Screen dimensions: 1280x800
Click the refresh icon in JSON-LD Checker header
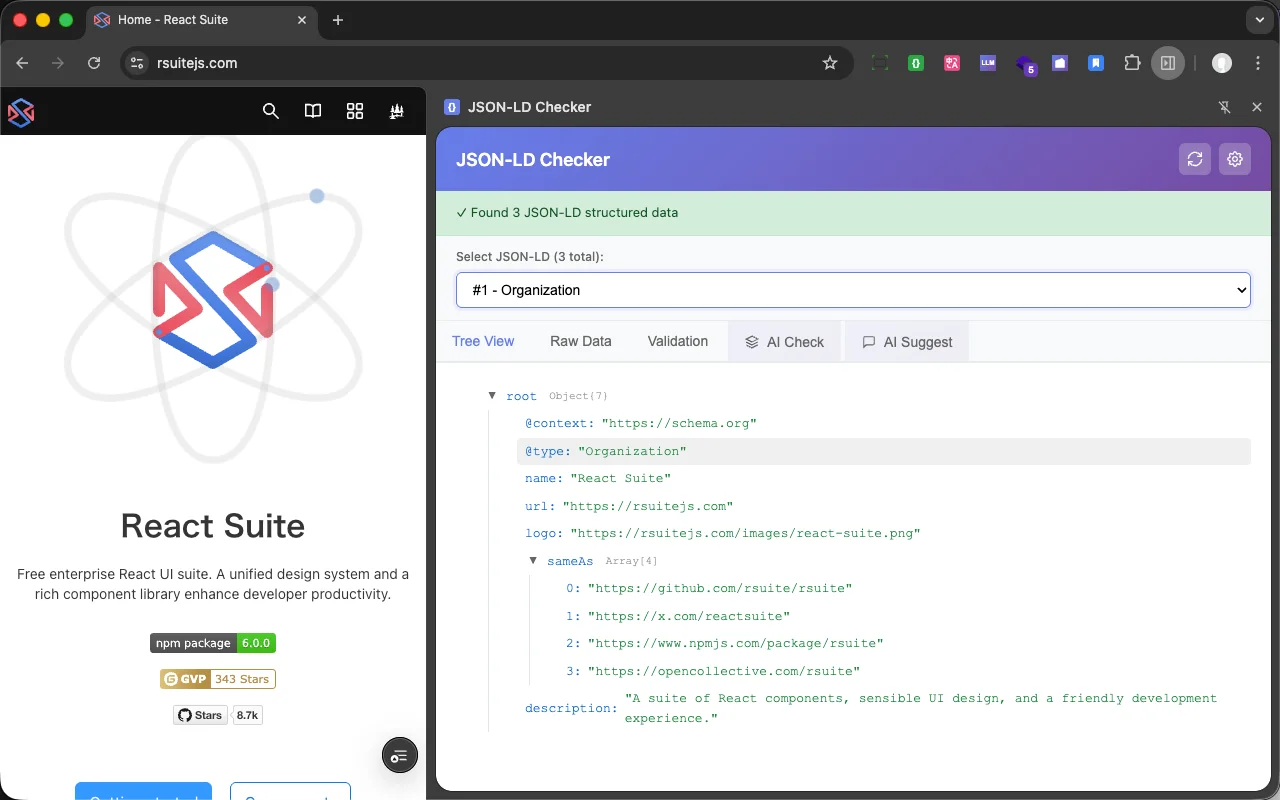click(x=1195, y=159)
